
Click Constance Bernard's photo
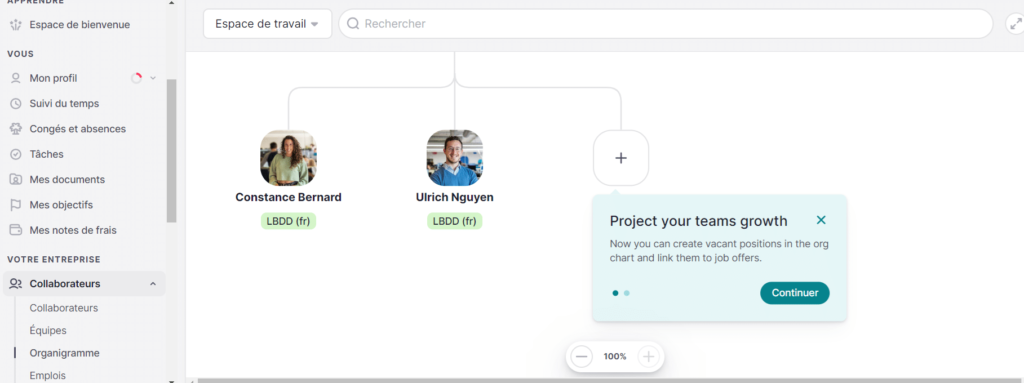pyautogui.click(x=288, y=158)
